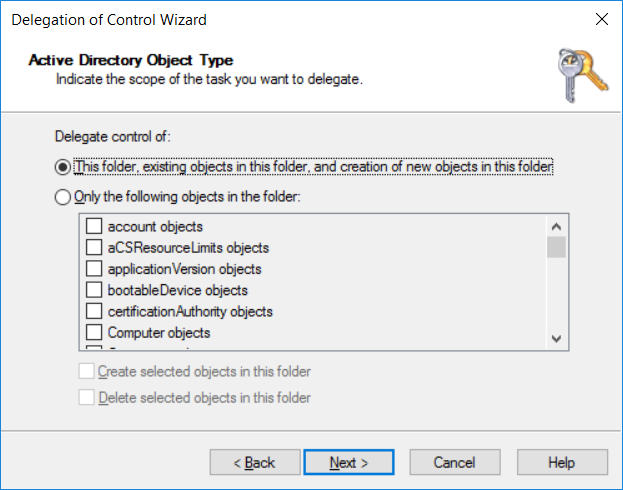Viewport: 623px width, 490px height.
Task: Click the object list scrollbar thumb
Action: coord(556,247)
